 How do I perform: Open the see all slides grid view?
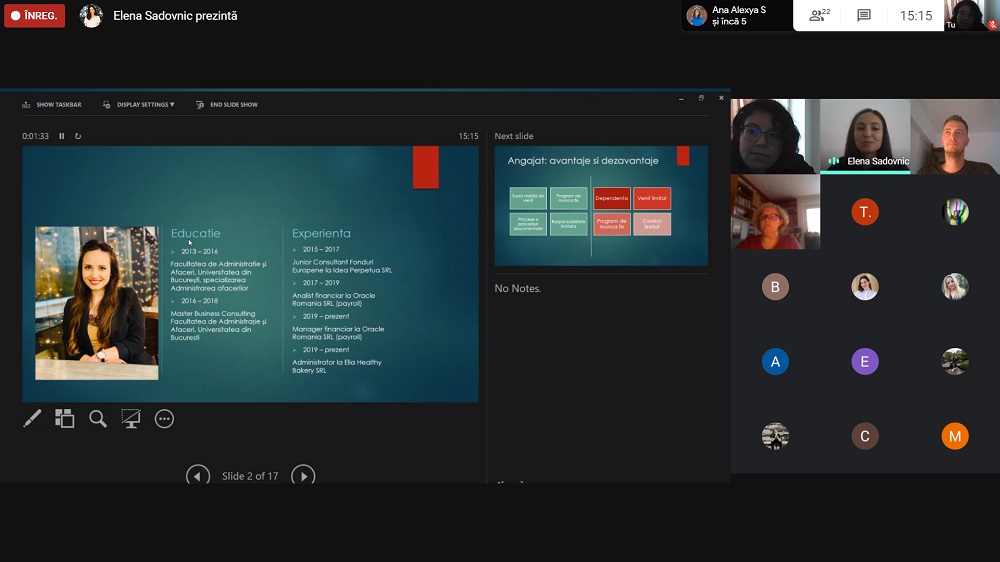point(65,419)
